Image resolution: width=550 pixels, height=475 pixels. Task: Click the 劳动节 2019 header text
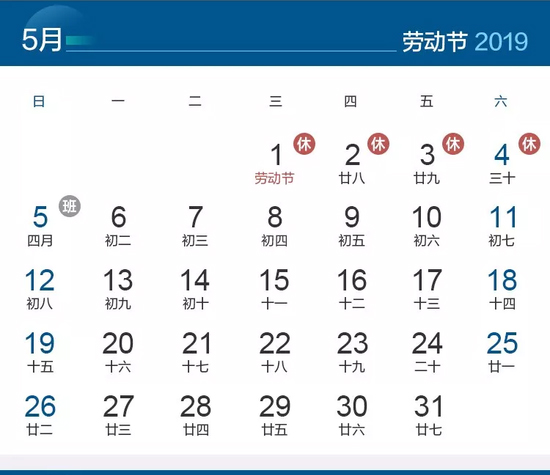[x=465, y=42]
